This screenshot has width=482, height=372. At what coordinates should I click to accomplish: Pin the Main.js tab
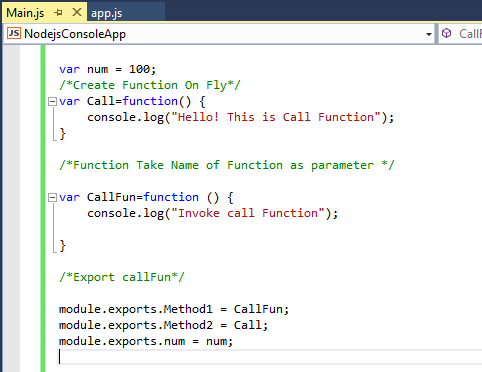[x=59, y=13]
